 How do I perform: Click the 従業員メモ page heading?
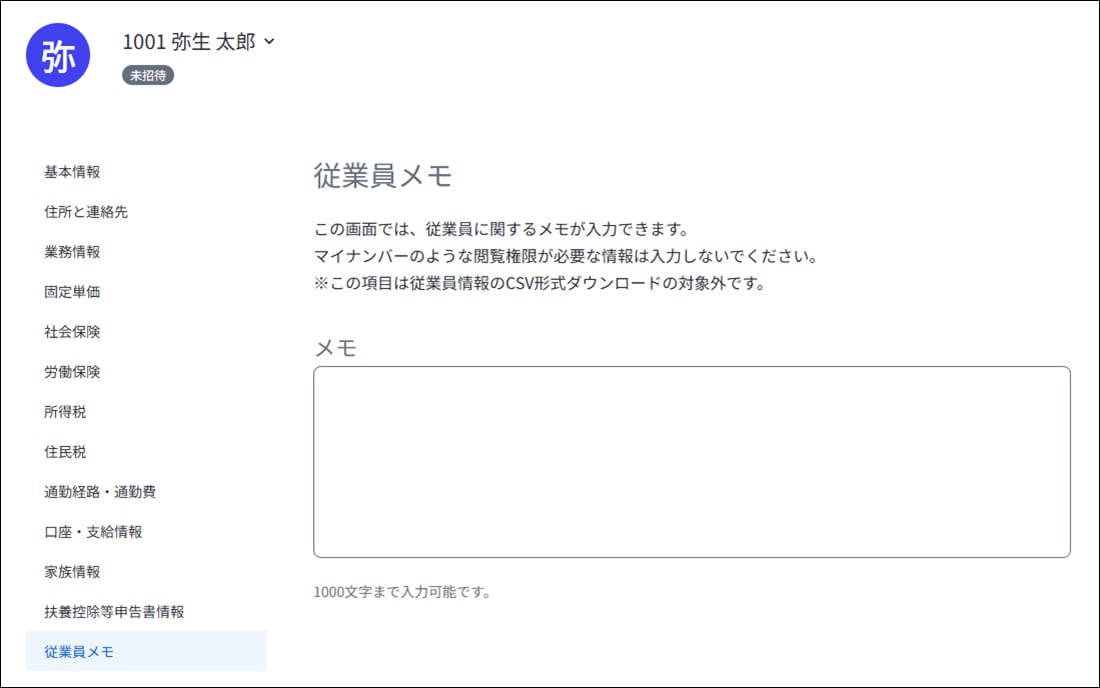[383, 177]
